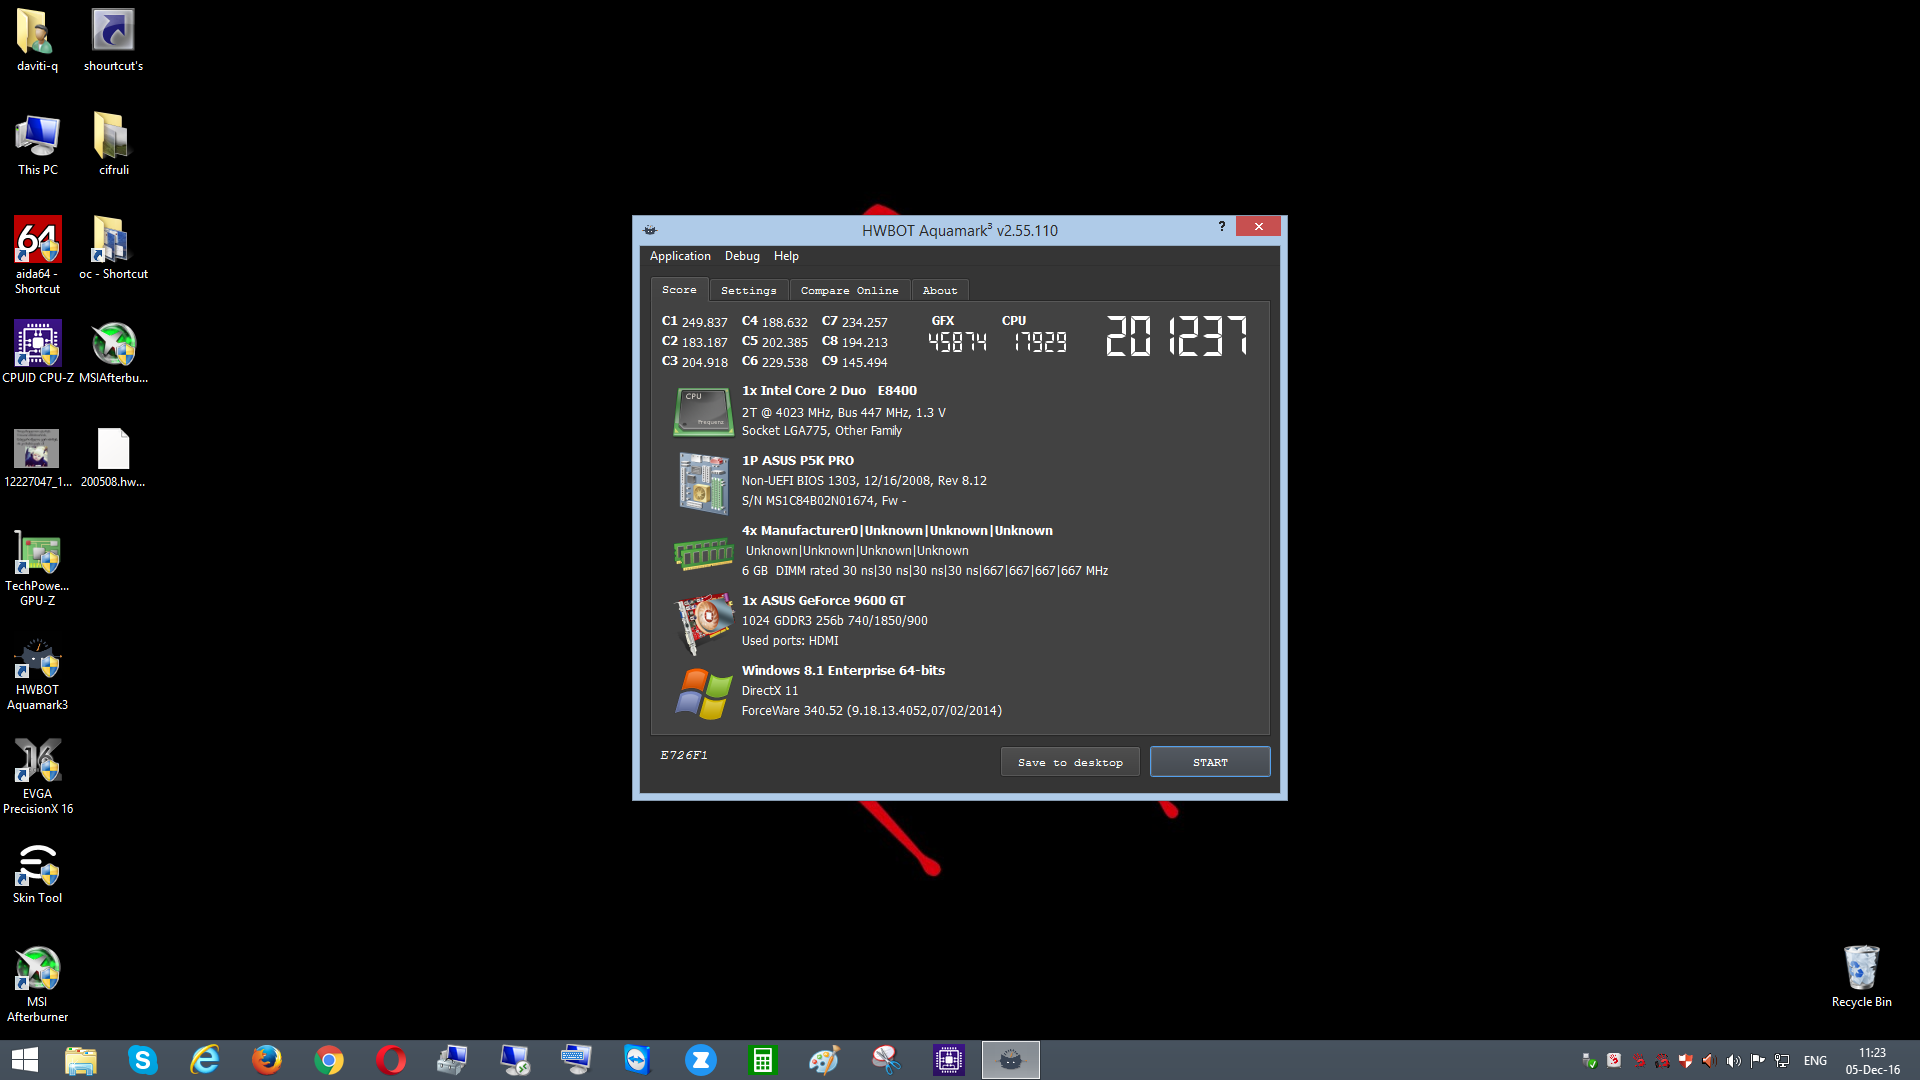This screenshot has height=1080, width=1920.
Task: Open TeamViewer from taskbar
Action: (x=639, y=1060)
